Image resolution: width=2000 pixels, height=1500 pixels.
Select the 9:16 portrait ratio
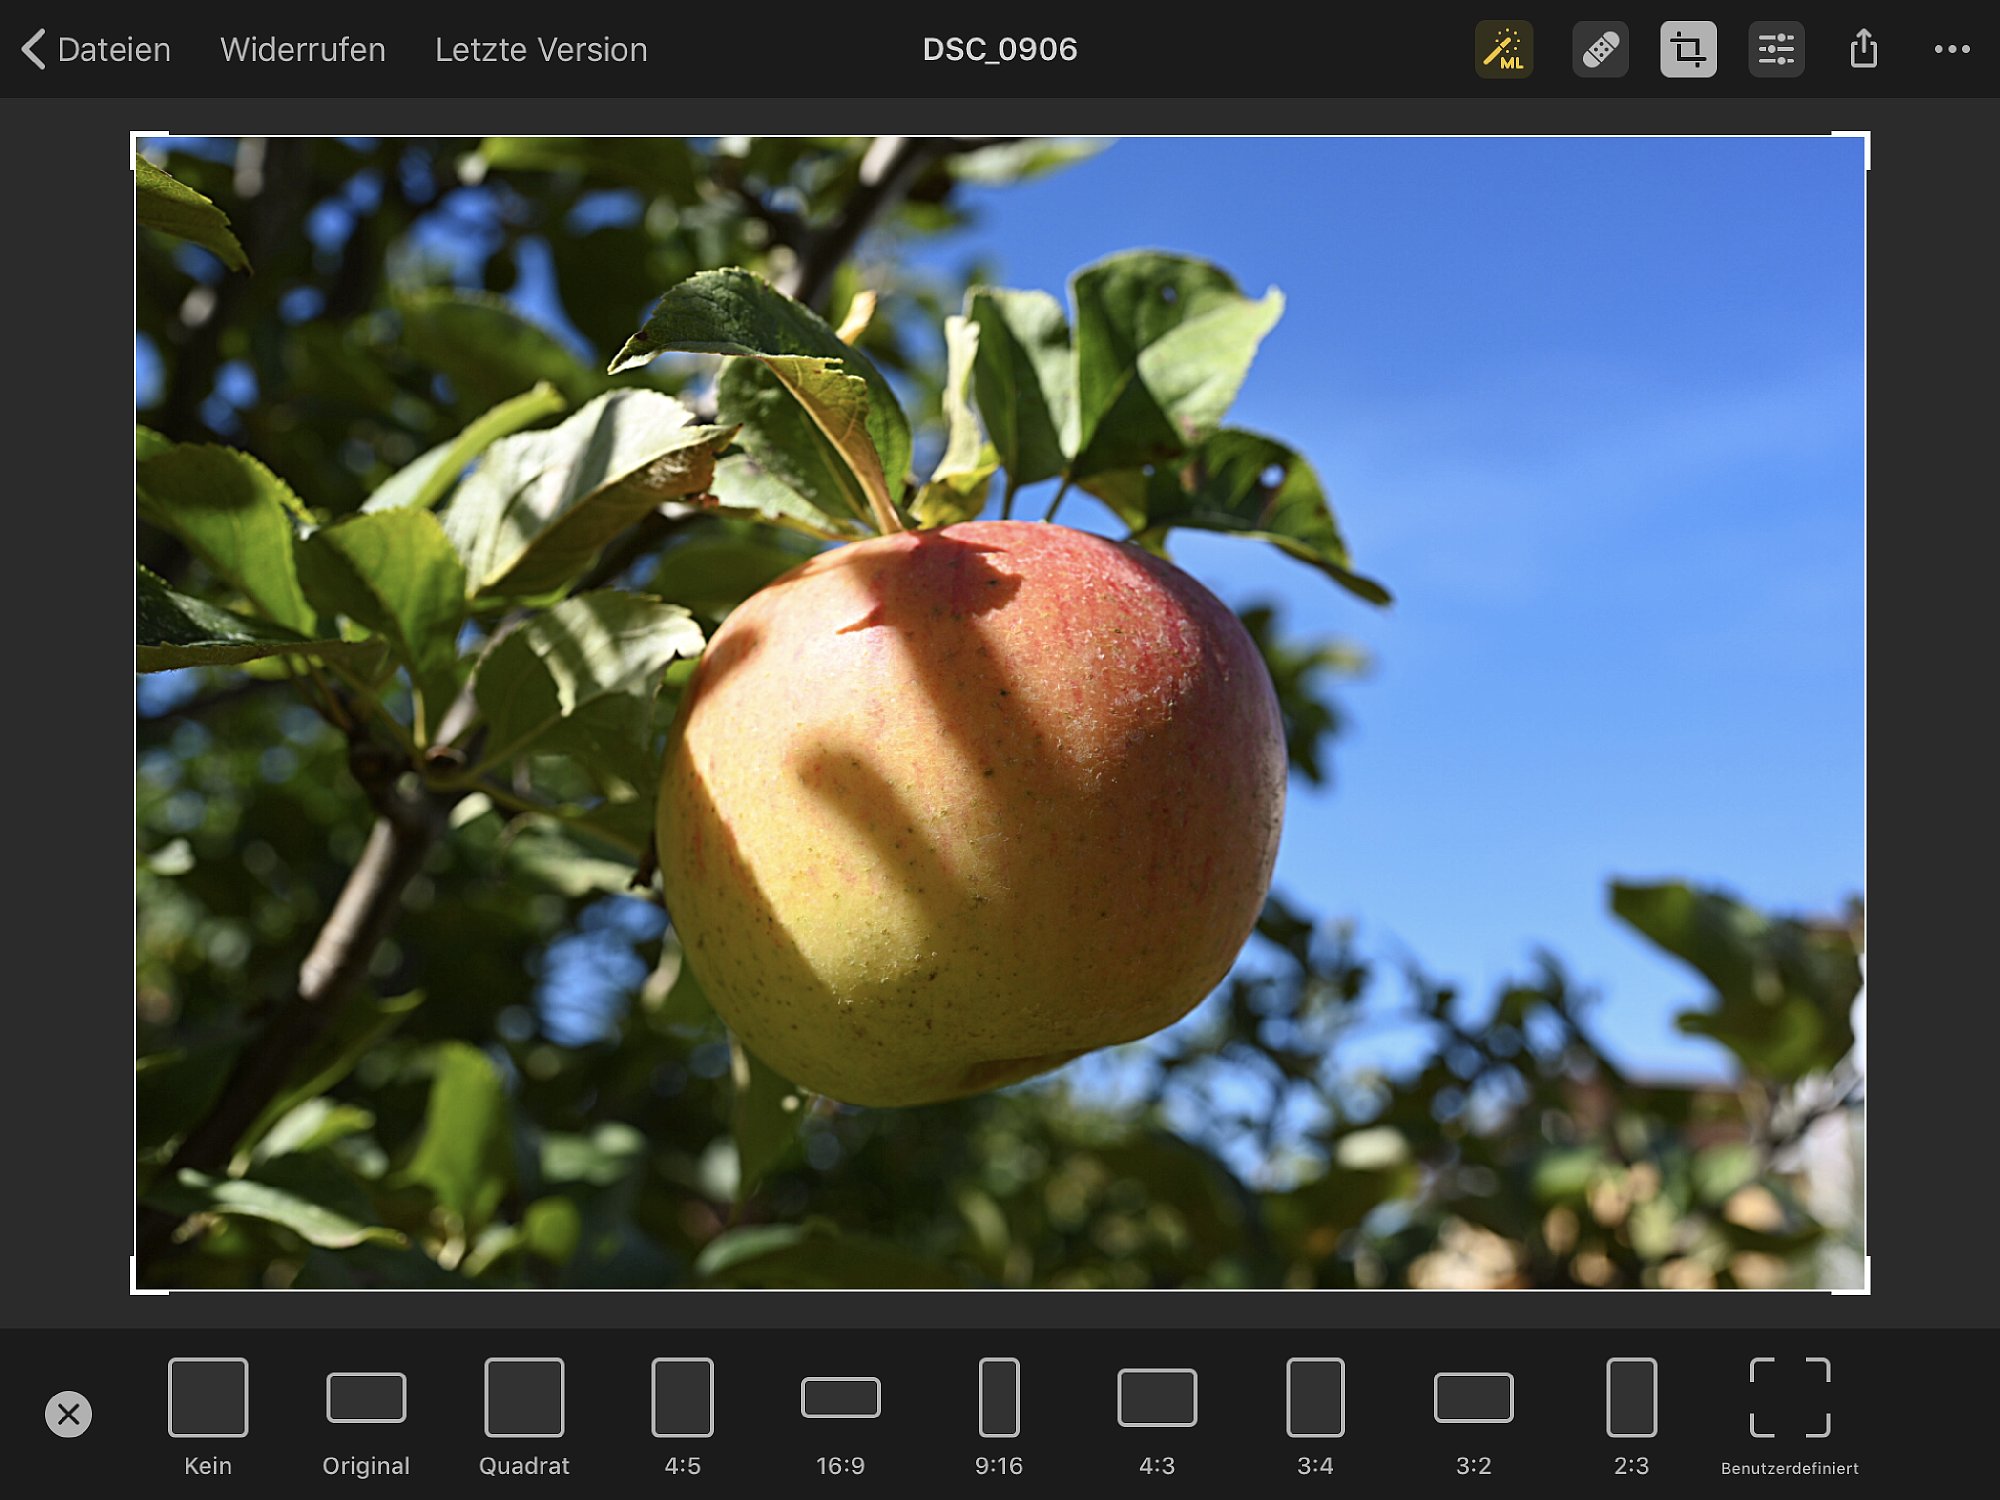point(998,1415)
